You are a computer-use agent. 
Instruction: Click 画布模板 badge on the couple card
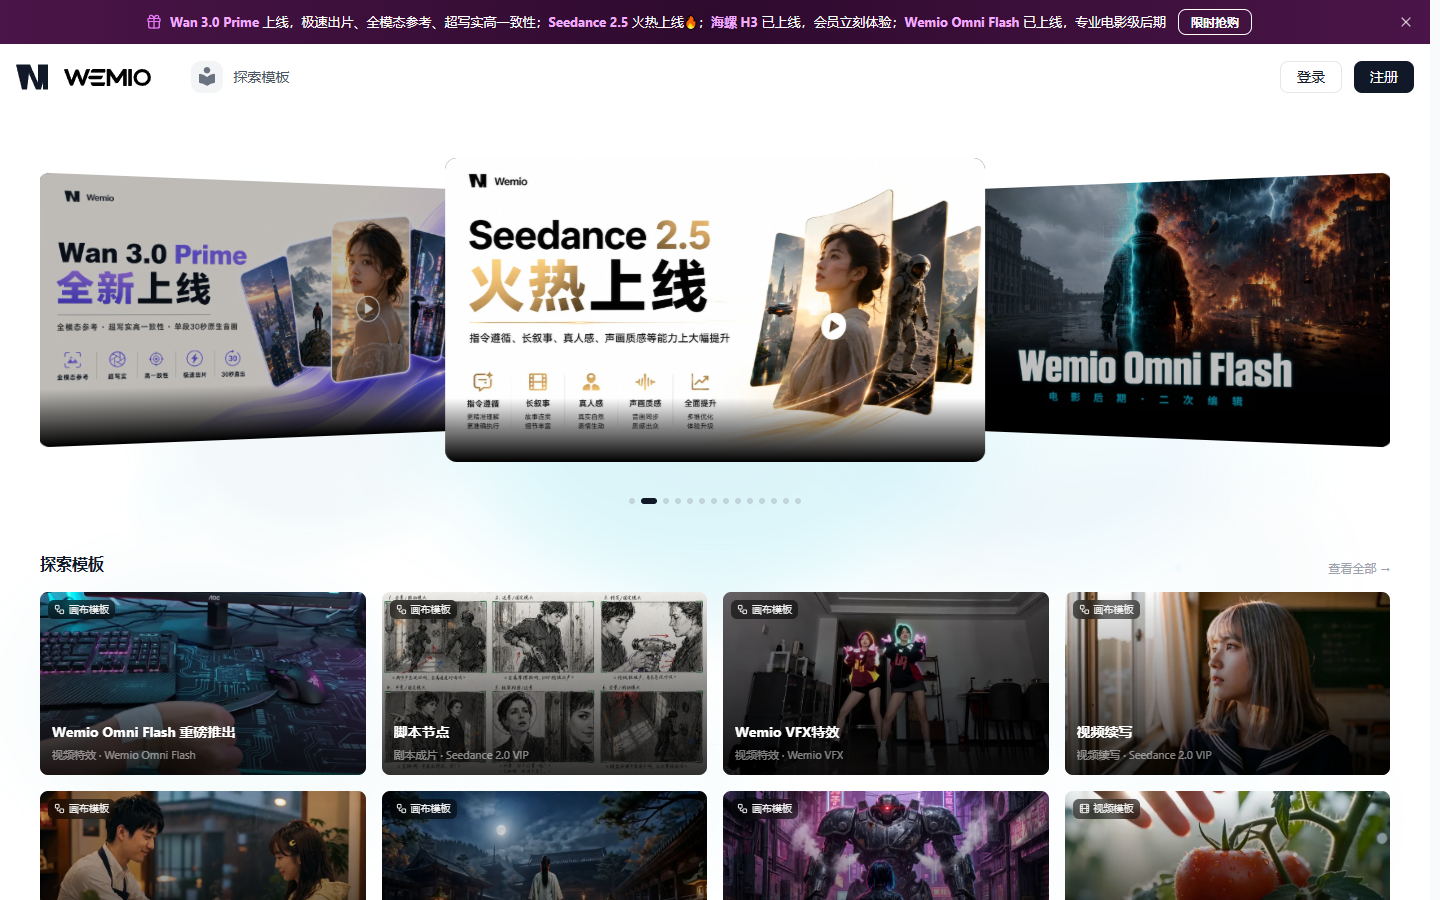coord(81,808)
